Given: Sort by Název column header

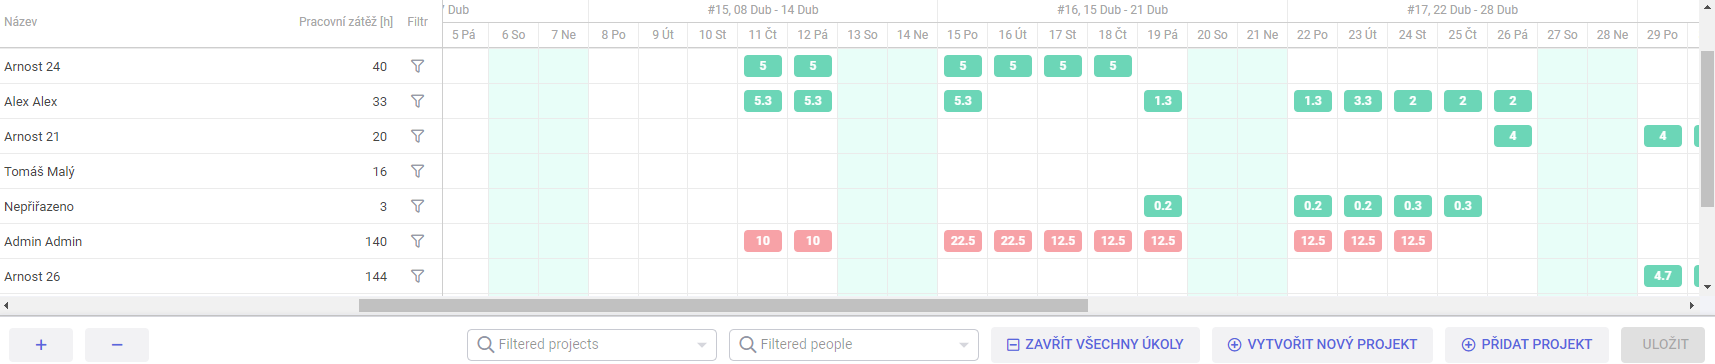Looking at the screenshot, I should (x=21, y=21).
